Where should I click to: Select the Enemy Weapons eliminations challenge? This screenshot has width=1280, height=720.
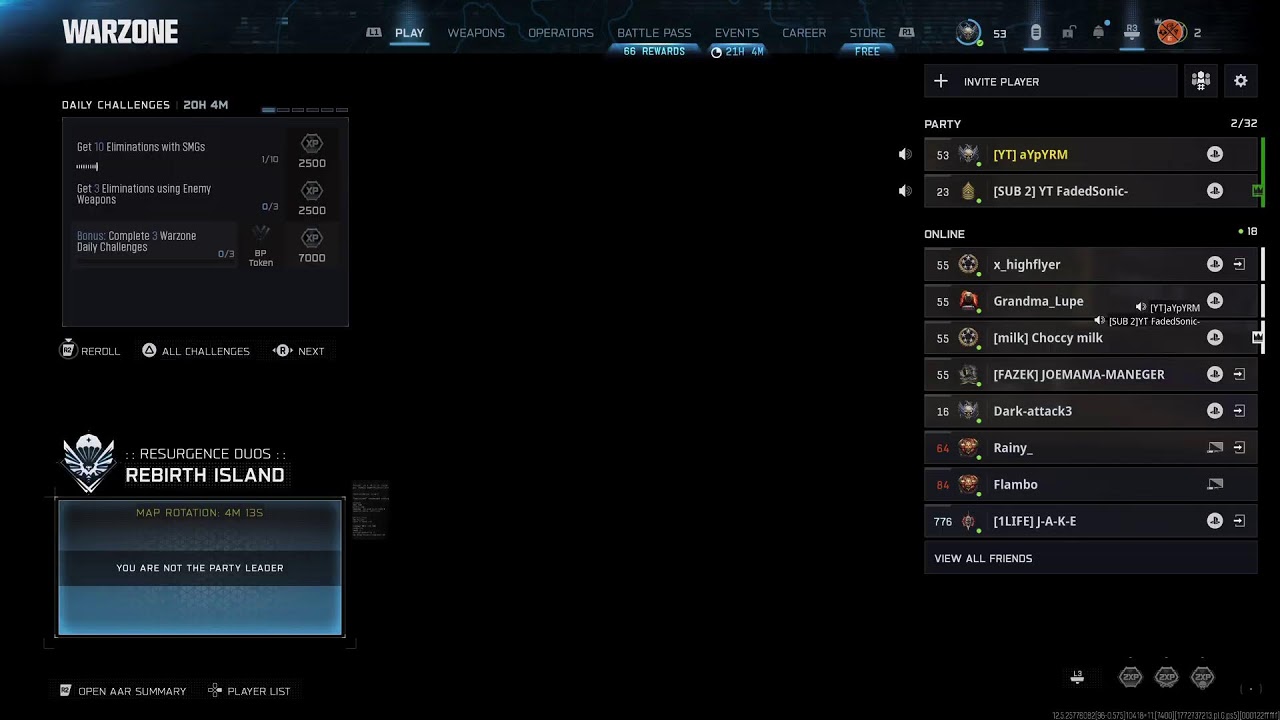coord(178,198)
